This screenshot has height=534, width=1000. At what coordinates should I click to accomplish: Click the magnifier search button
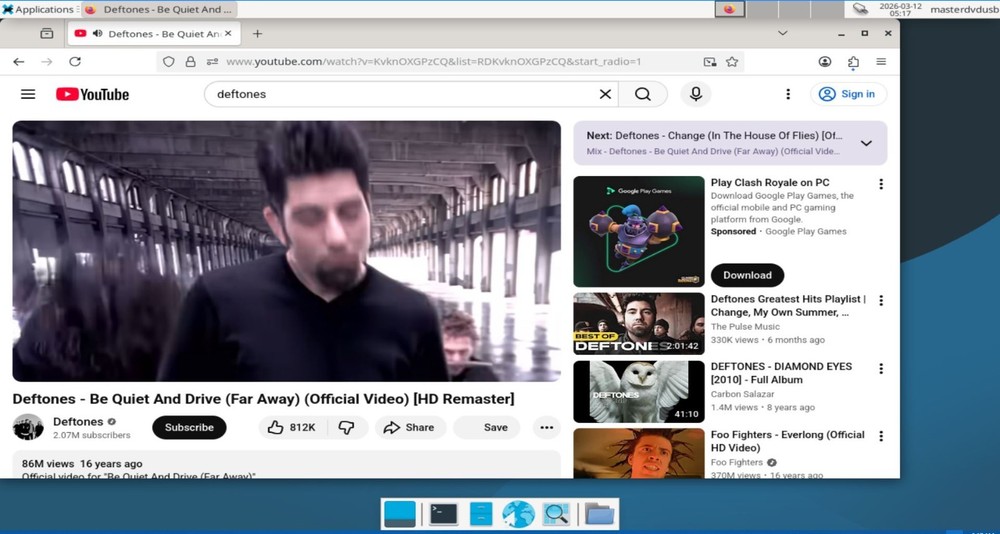pos(643,94)
